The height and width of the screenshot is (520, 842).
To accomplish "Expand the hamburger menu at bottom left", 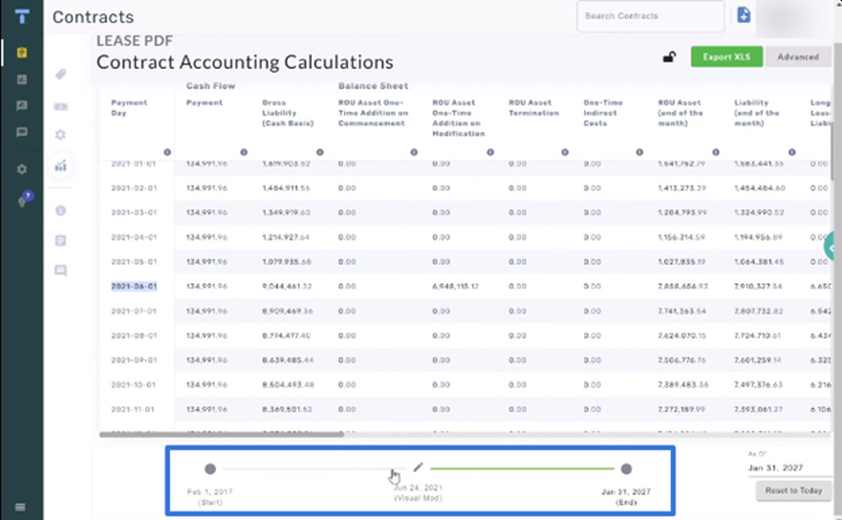I will 21,506.
